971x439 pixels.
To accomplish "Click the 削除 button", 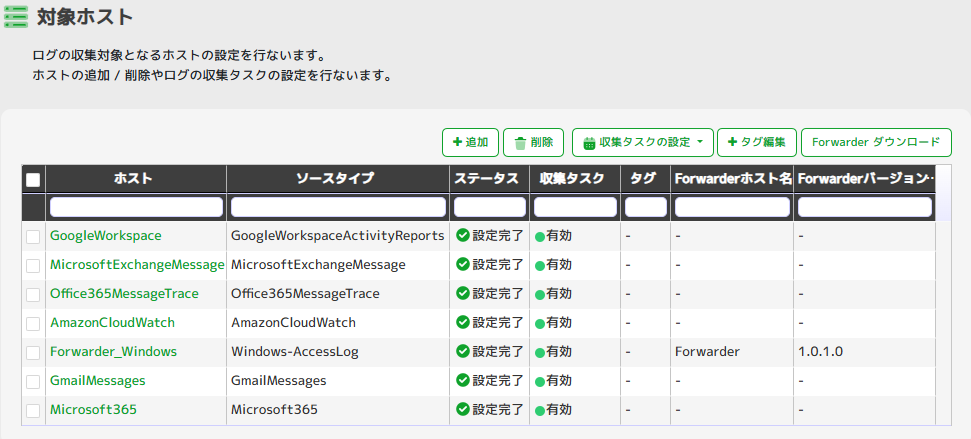I will click(534, 142).
